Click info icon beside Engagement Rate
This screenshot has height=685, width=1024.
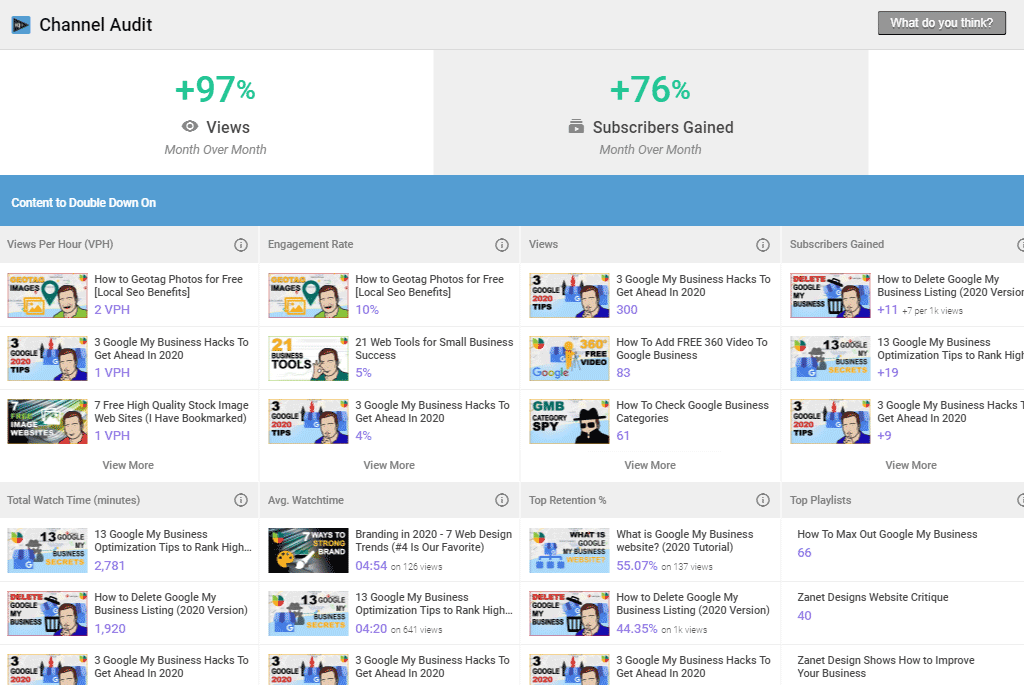coord(502,245)
